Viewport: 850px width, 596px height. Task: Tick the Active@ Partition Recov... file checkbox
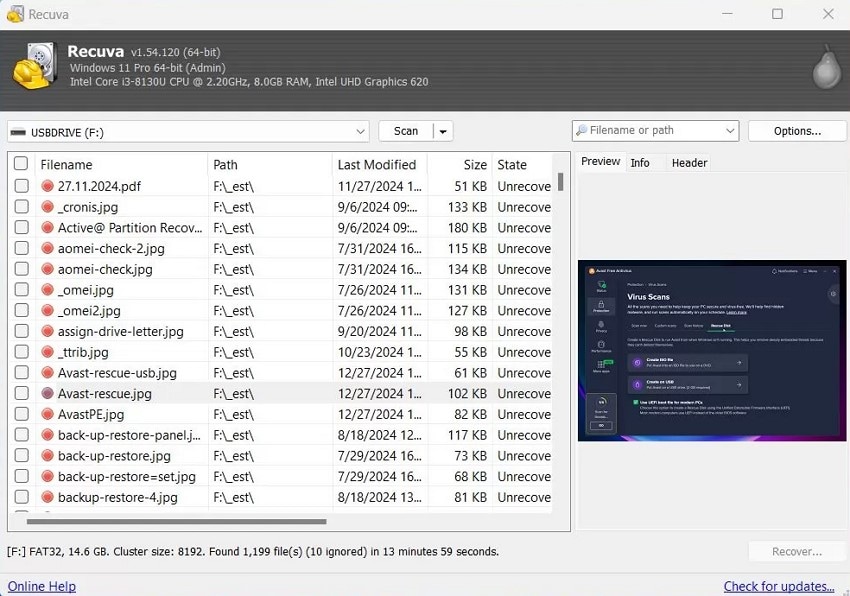[22, 227]
